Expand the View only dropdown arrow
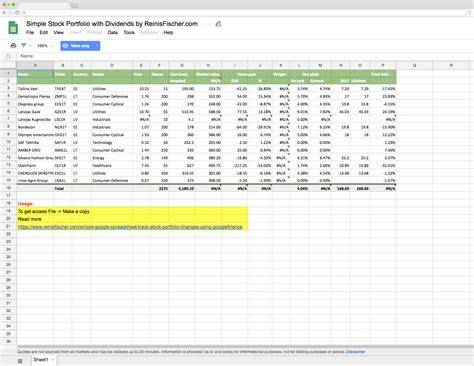 click(97, 46)
